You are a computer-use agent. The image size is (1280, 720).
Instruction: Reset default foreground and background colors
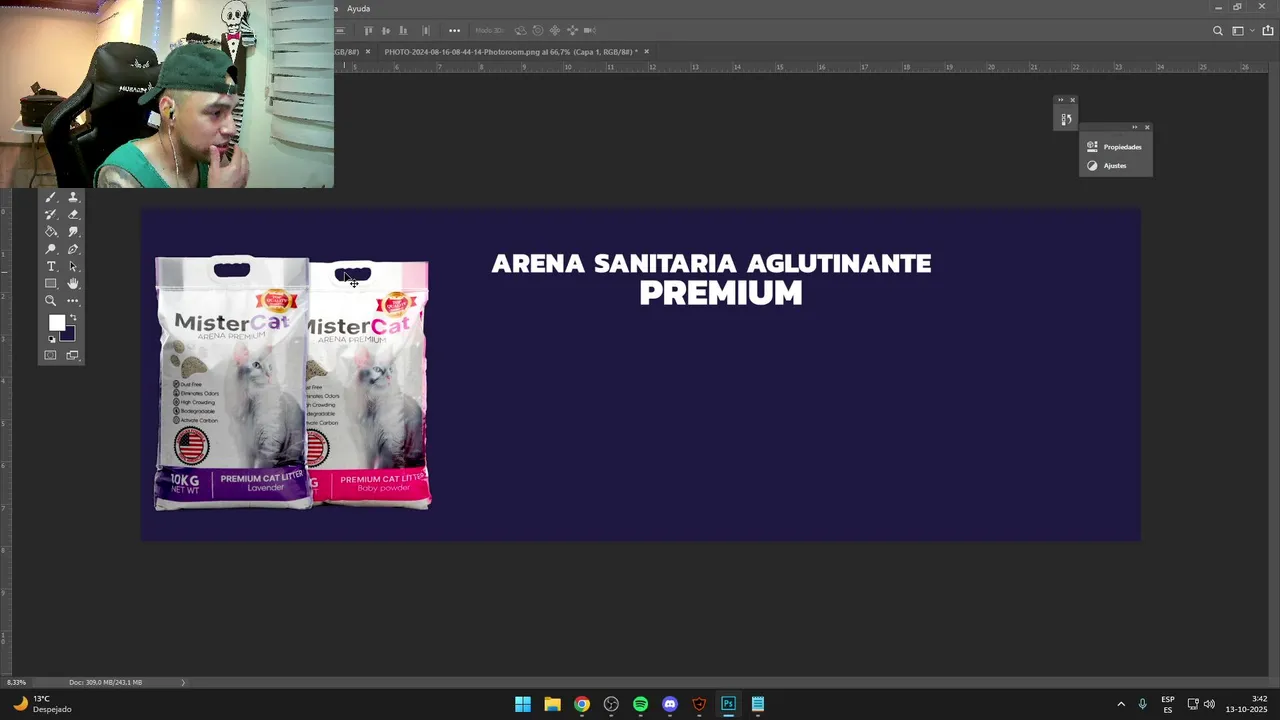(52, 339)
